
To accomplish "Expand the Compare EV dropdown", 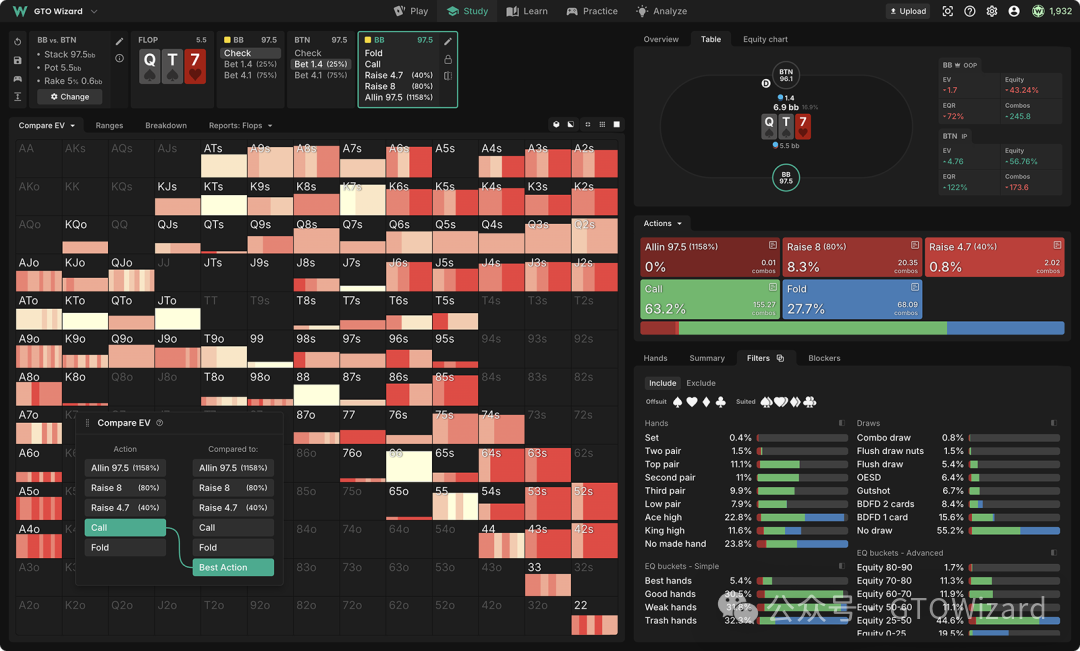I will pyautogui.click(x=47, y=125).
